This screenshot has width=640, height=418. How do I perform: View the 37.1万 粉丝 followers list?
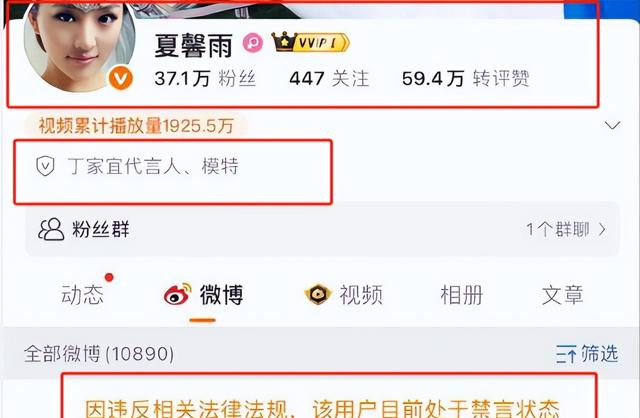(205, 78)
